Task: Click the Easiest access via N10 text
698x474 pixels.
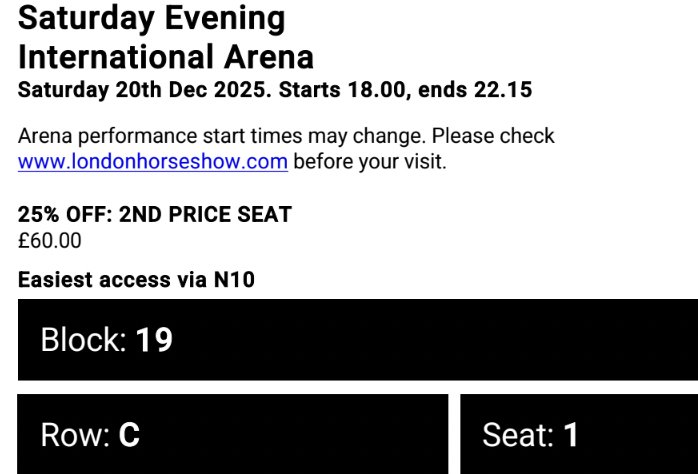Action: 136,280
